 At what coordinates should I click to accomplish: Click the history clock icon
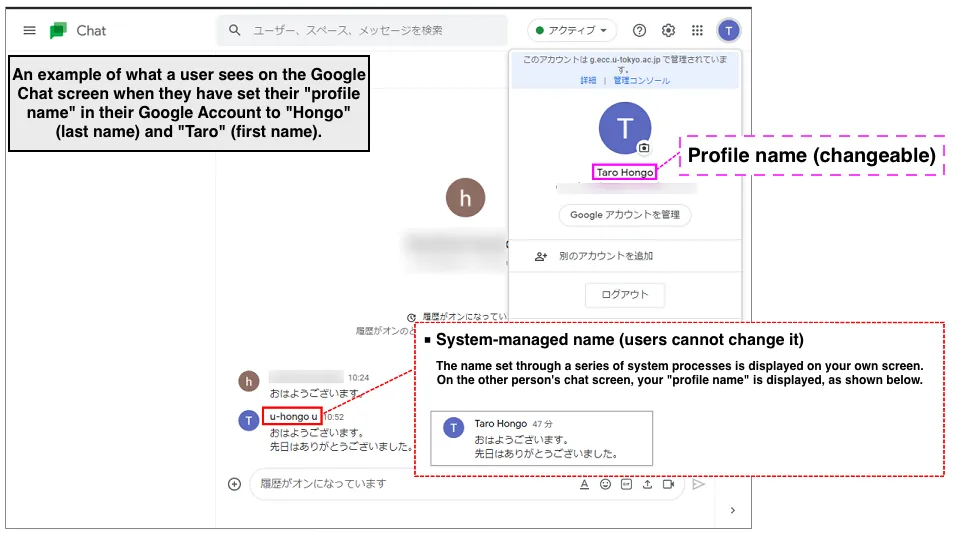point(411,317)
